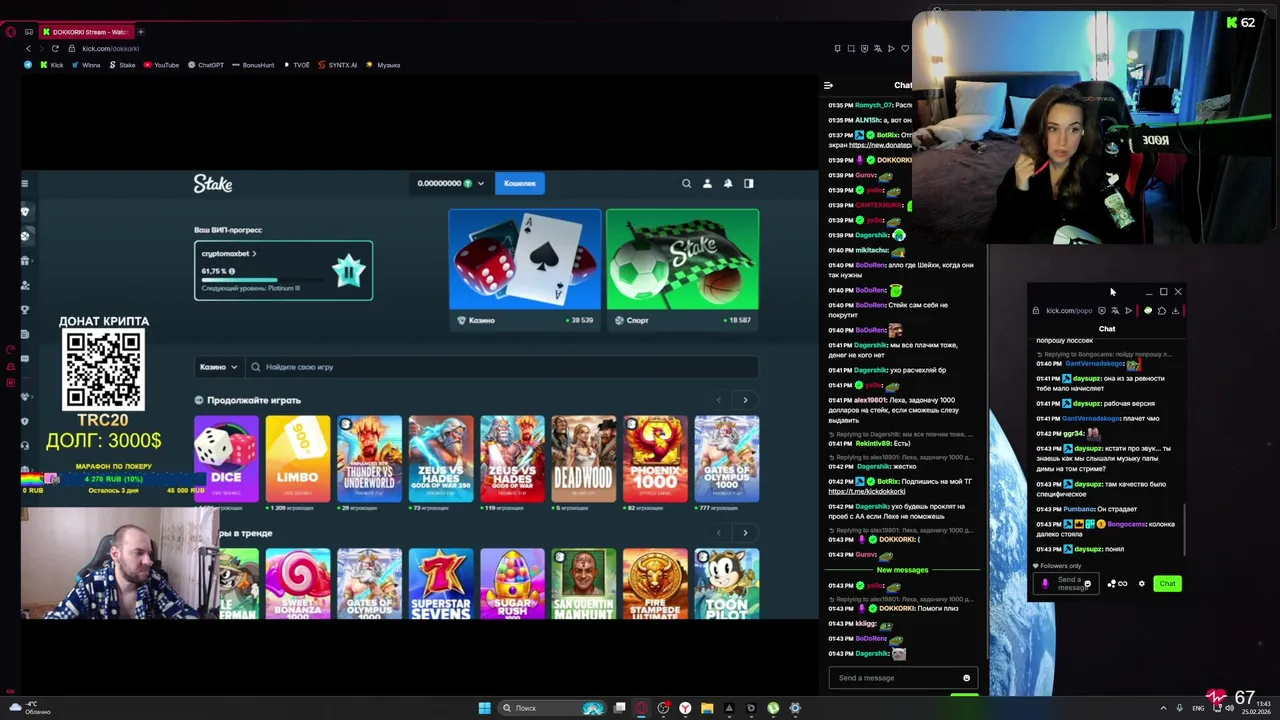Open File Explorer from taskbar

coord(707,708)
